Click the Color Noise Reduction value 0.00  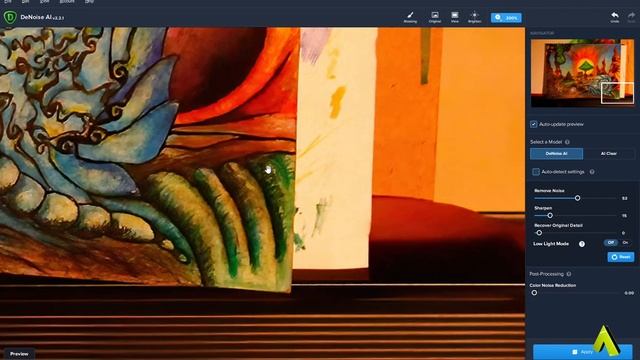(629, 293)
